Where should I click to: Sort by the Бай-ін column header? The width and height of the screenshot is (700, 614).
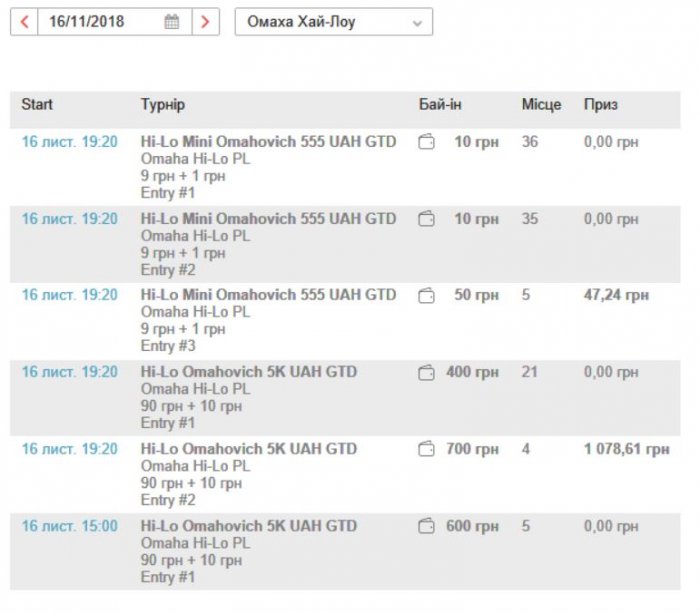tap(440, 104)
